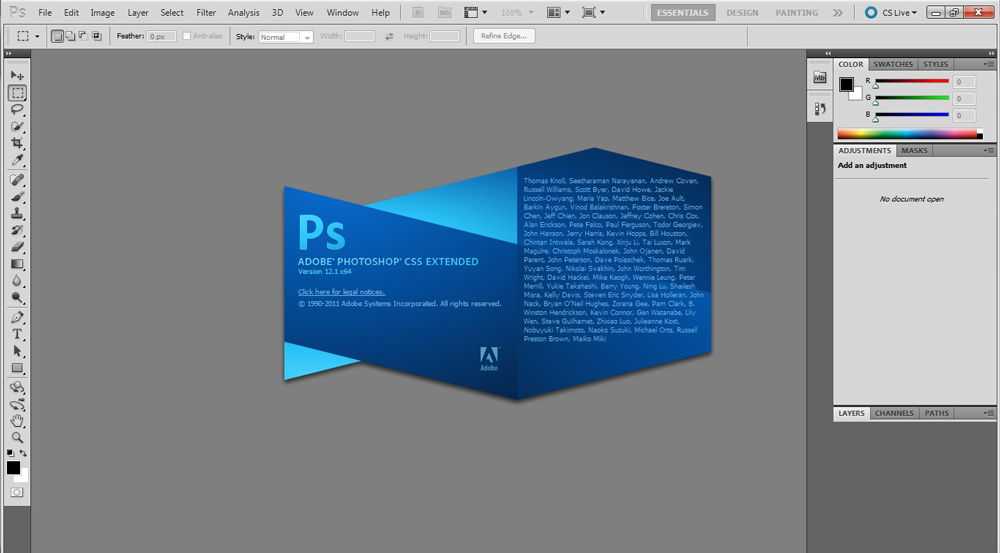Click the red R color slider
Image resolution: width=1000 pixels, height=553 pixels.
point(911,81)
